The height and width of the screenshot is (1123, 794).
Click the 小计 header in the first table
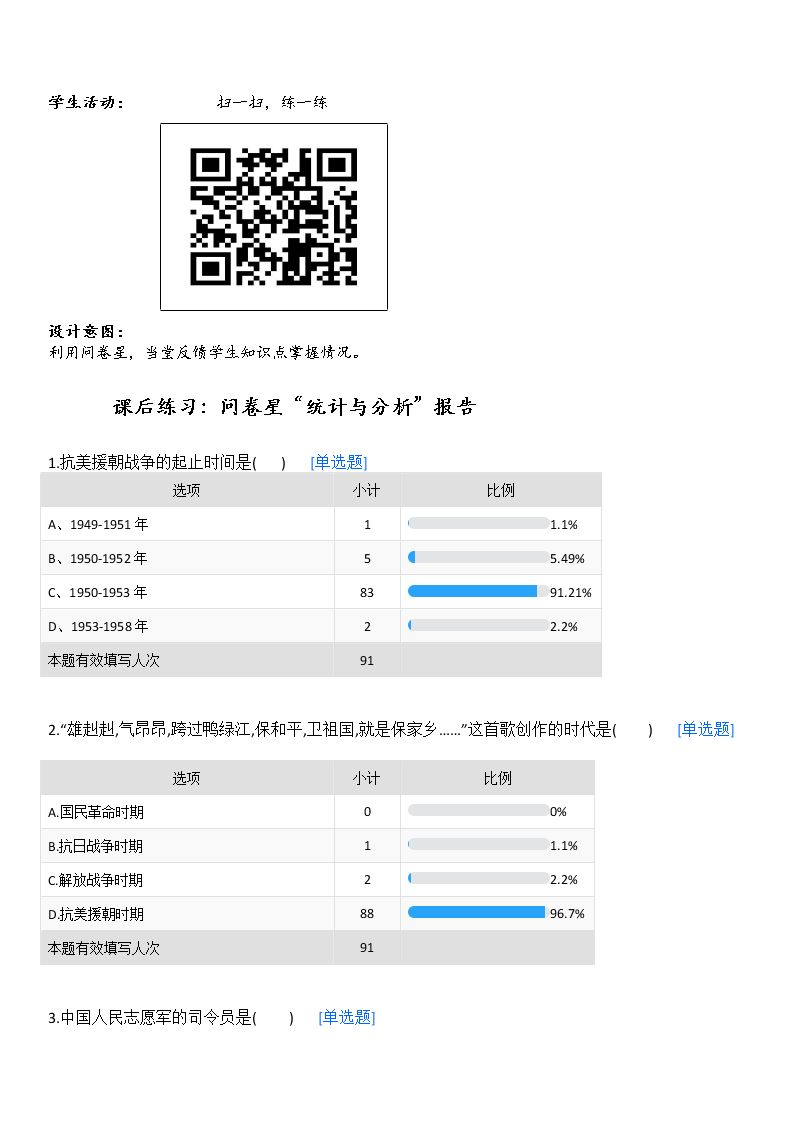367,491
